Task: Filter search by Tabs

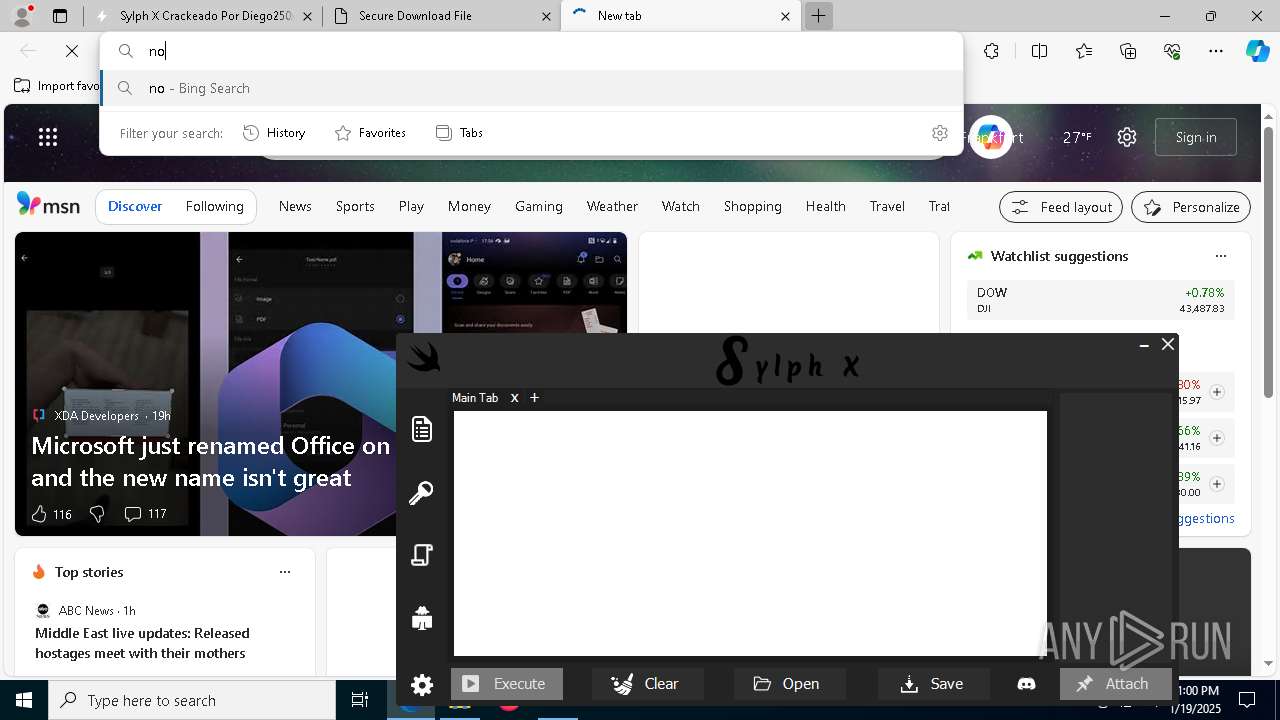Action: click(460, 133)
